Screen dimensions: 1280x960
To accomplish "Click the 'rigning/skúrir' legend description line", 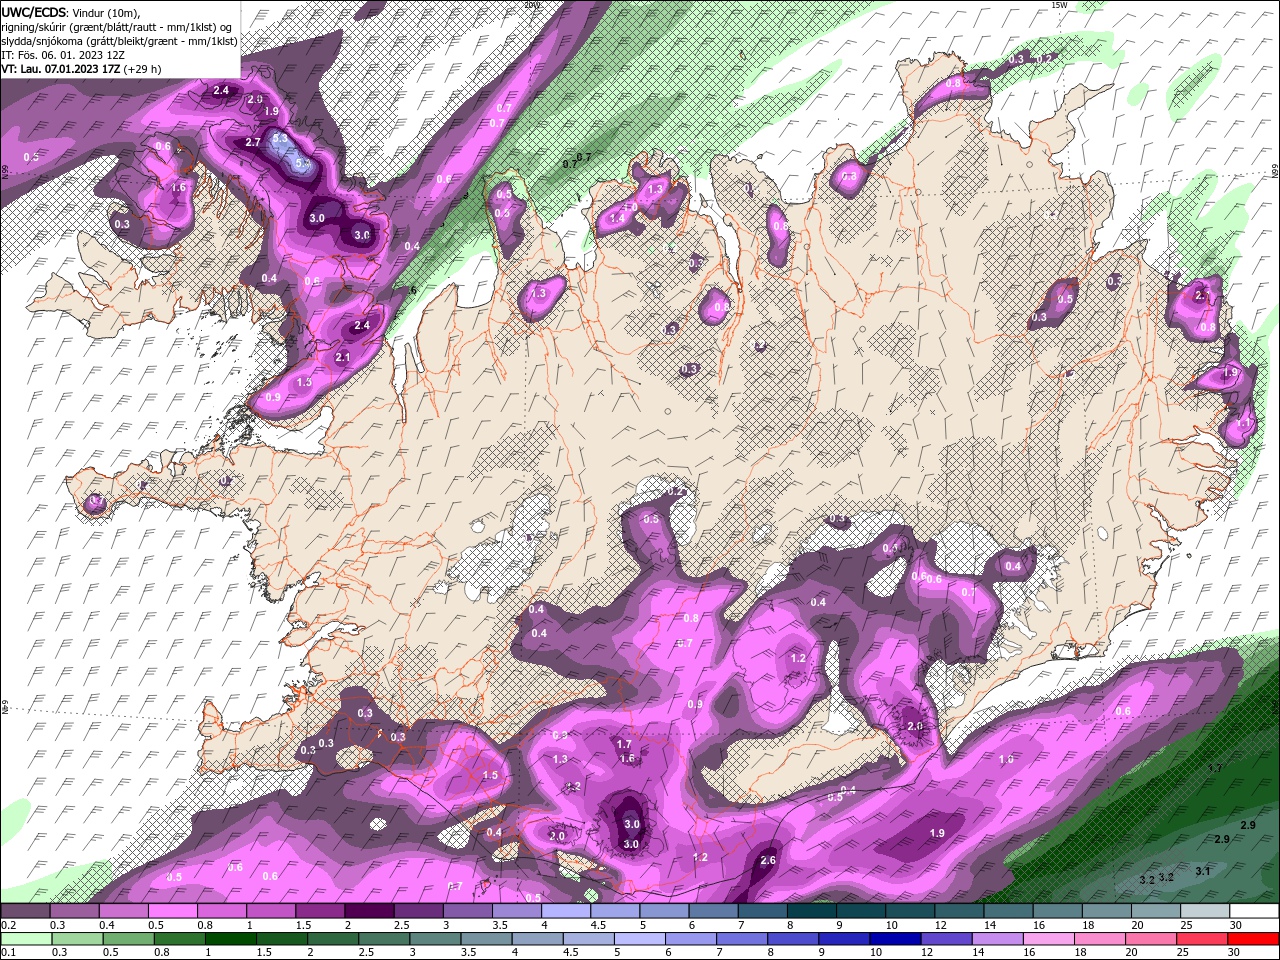I will [x=117, y=26].
